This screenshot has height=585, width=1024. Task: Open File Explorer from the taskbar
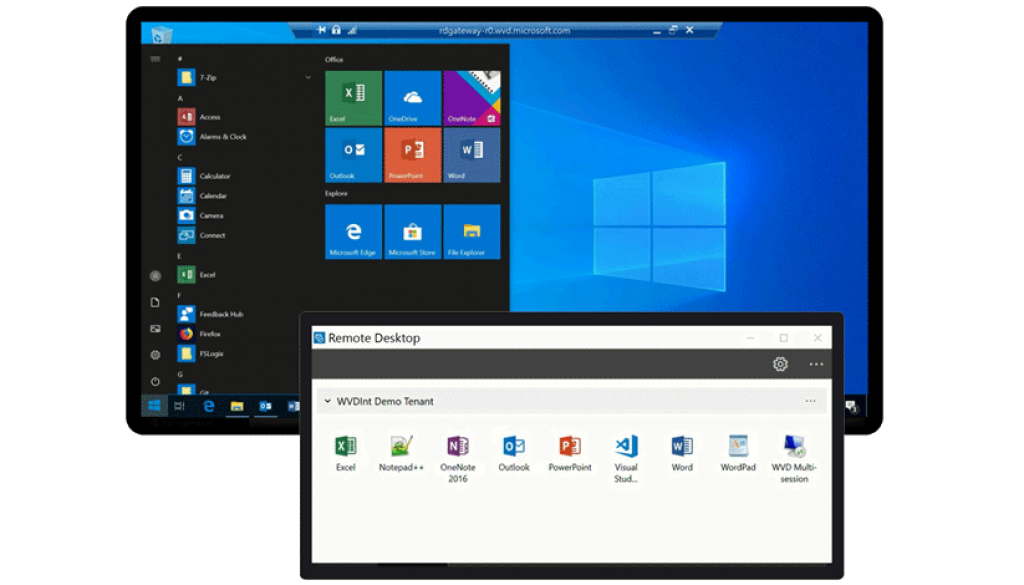tap(237, 405)
